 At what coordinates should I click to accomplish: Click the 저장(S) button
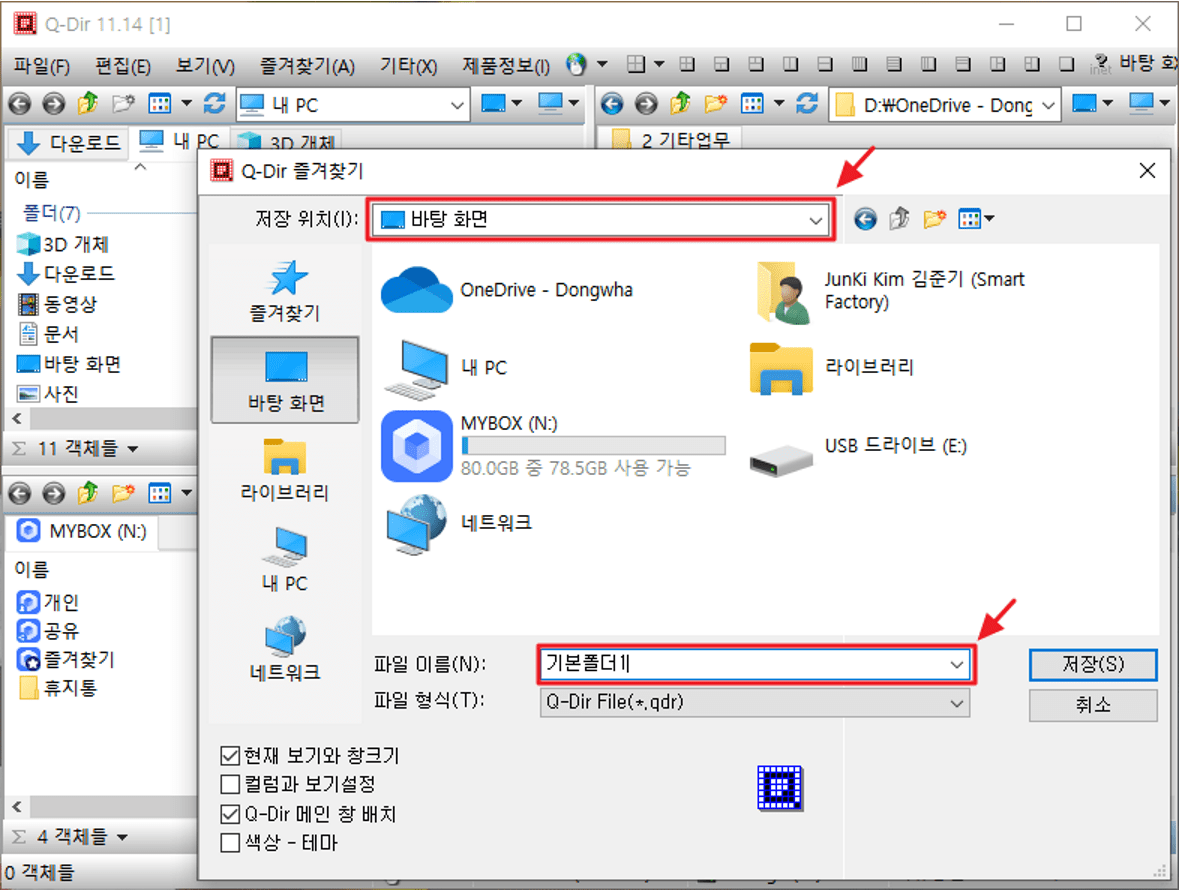tap(1093, 664)
